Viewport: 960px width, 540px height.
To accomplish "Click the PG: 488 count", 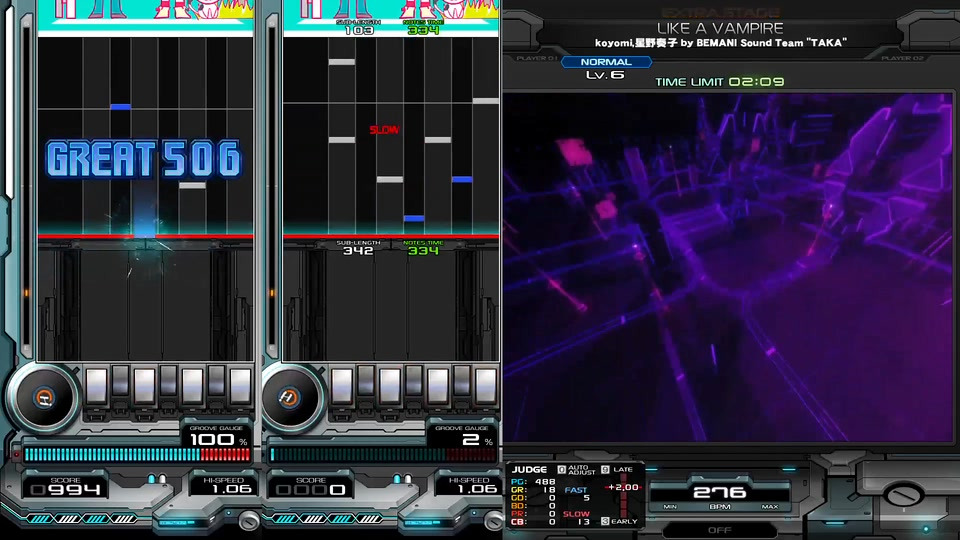I will [x=533, y=482].
